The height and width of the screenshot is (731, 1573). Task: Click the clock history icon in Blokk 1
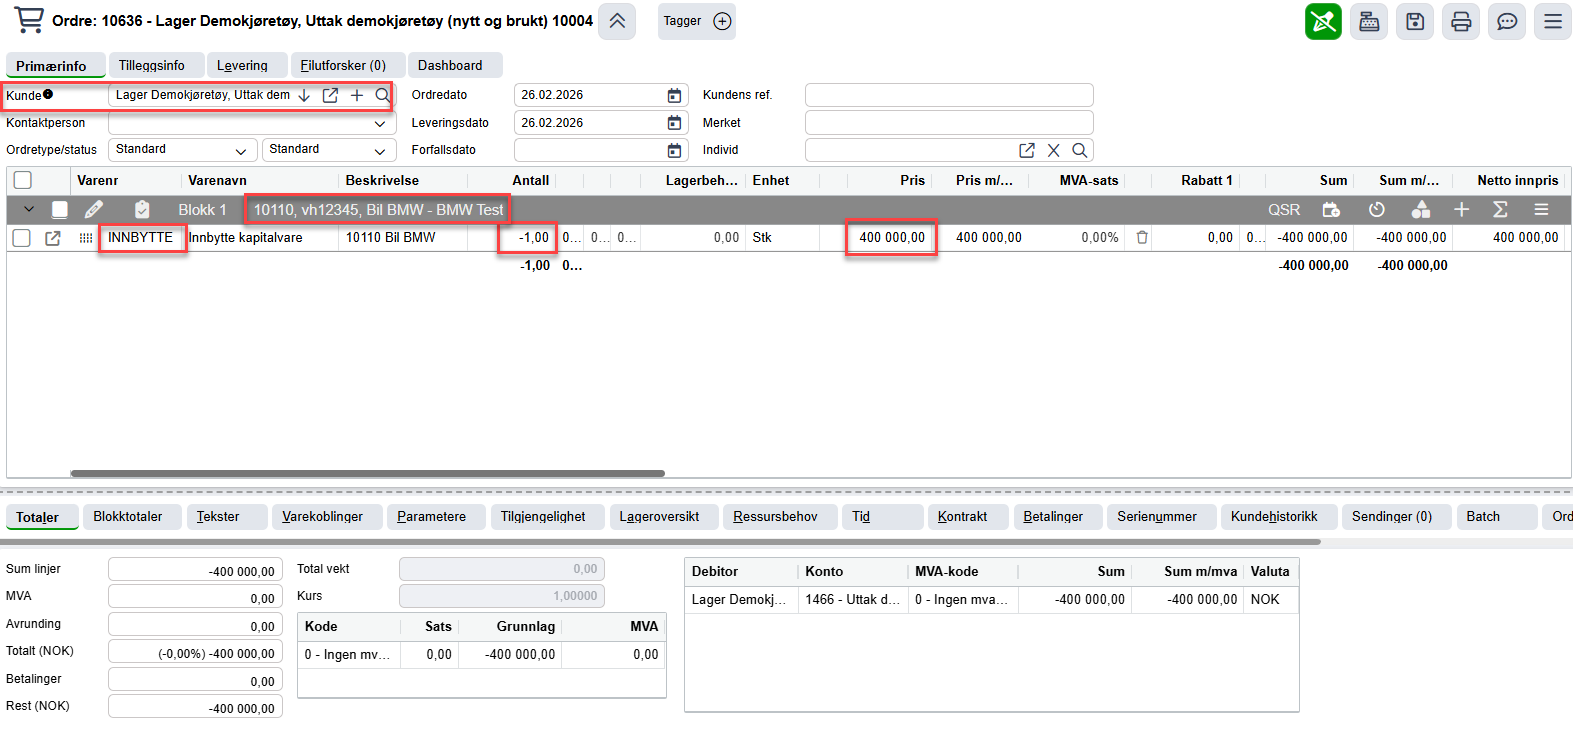[x=1377, y=209]
